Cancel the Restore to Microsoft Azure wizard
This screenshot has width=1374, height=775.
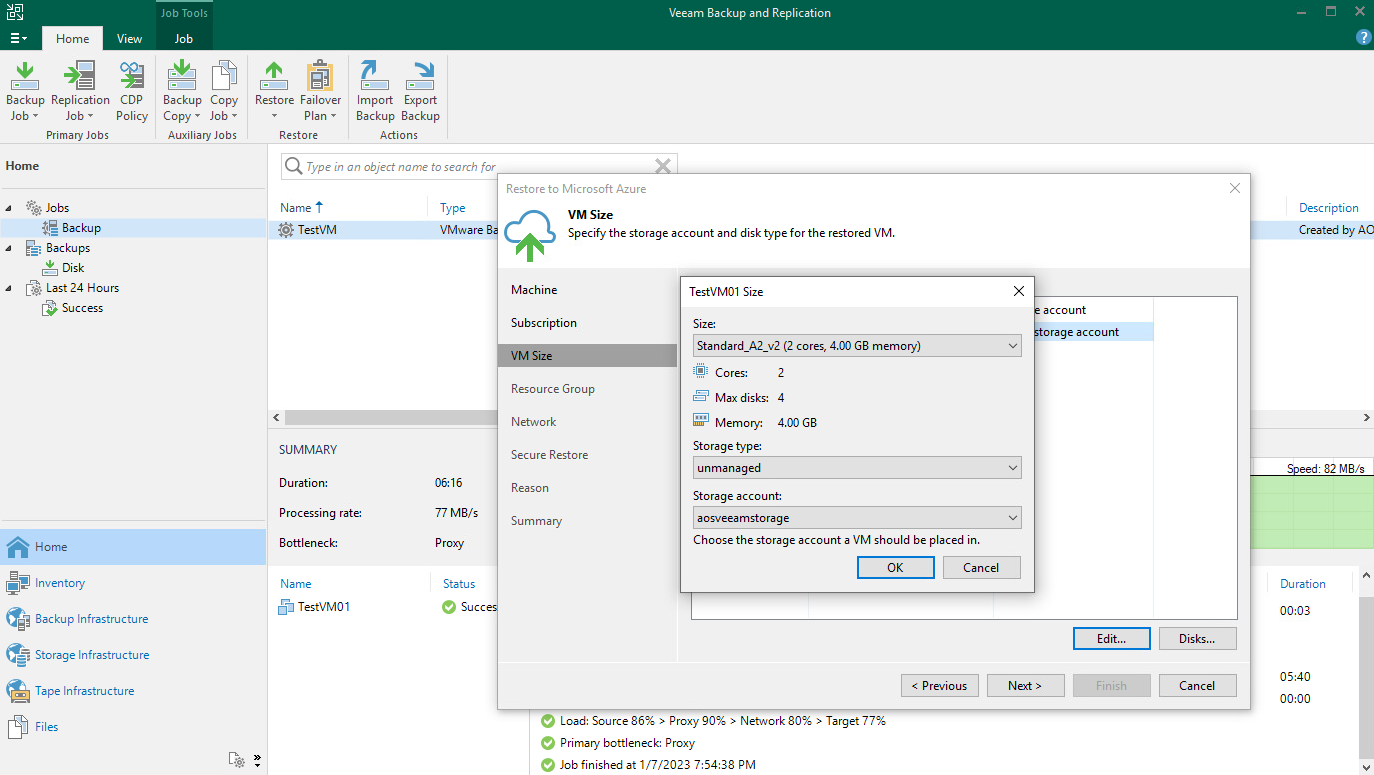[1197, 685]
